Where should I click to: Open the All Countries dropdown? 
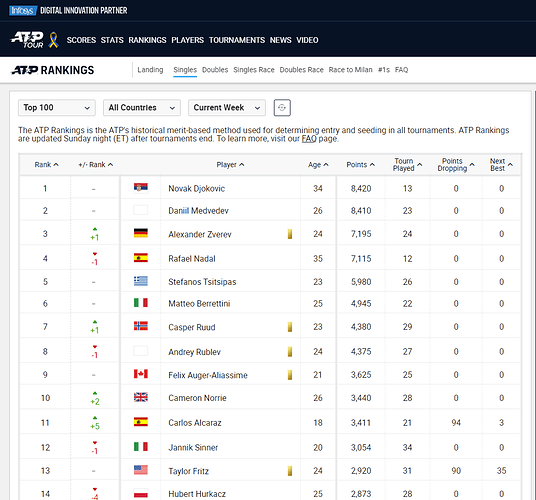point(142,108)
